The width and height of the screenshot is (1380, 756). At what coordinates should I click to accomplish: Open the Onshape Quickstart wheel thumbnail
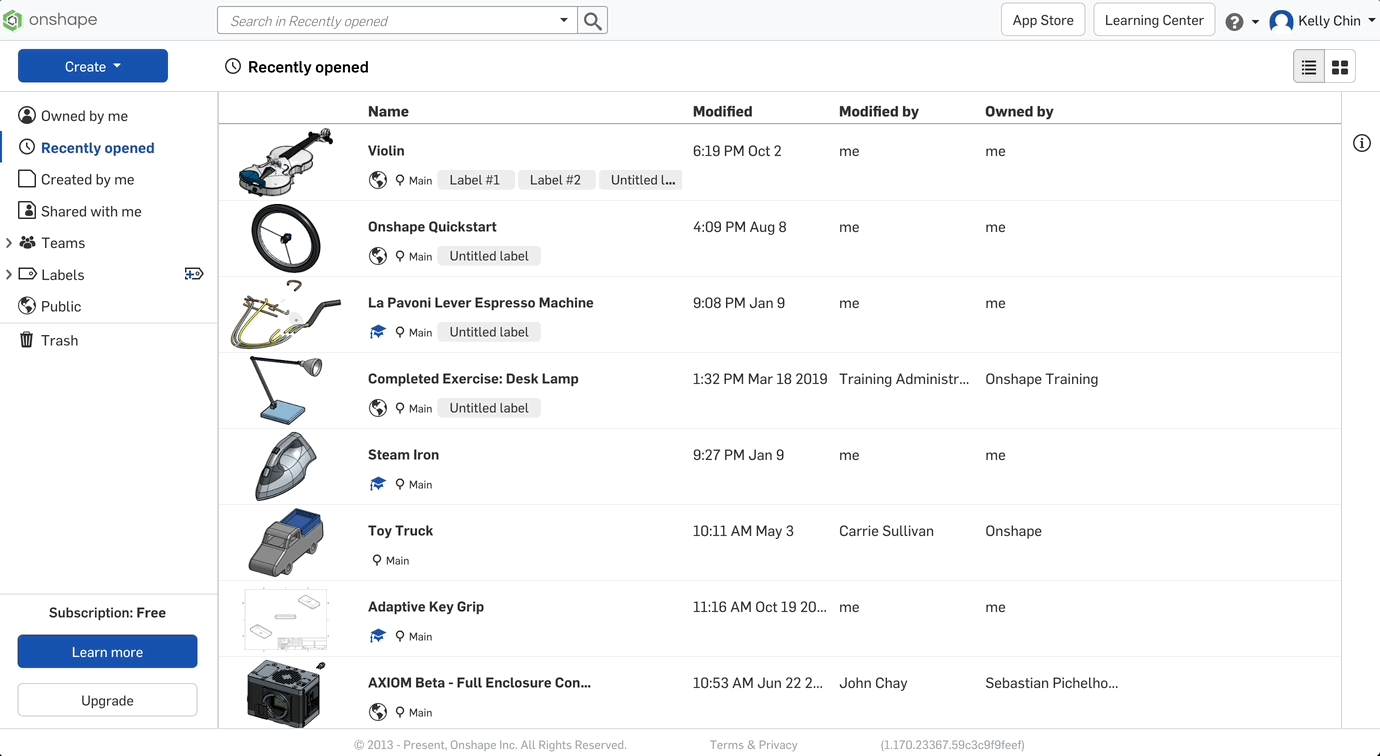click(285, 238)
